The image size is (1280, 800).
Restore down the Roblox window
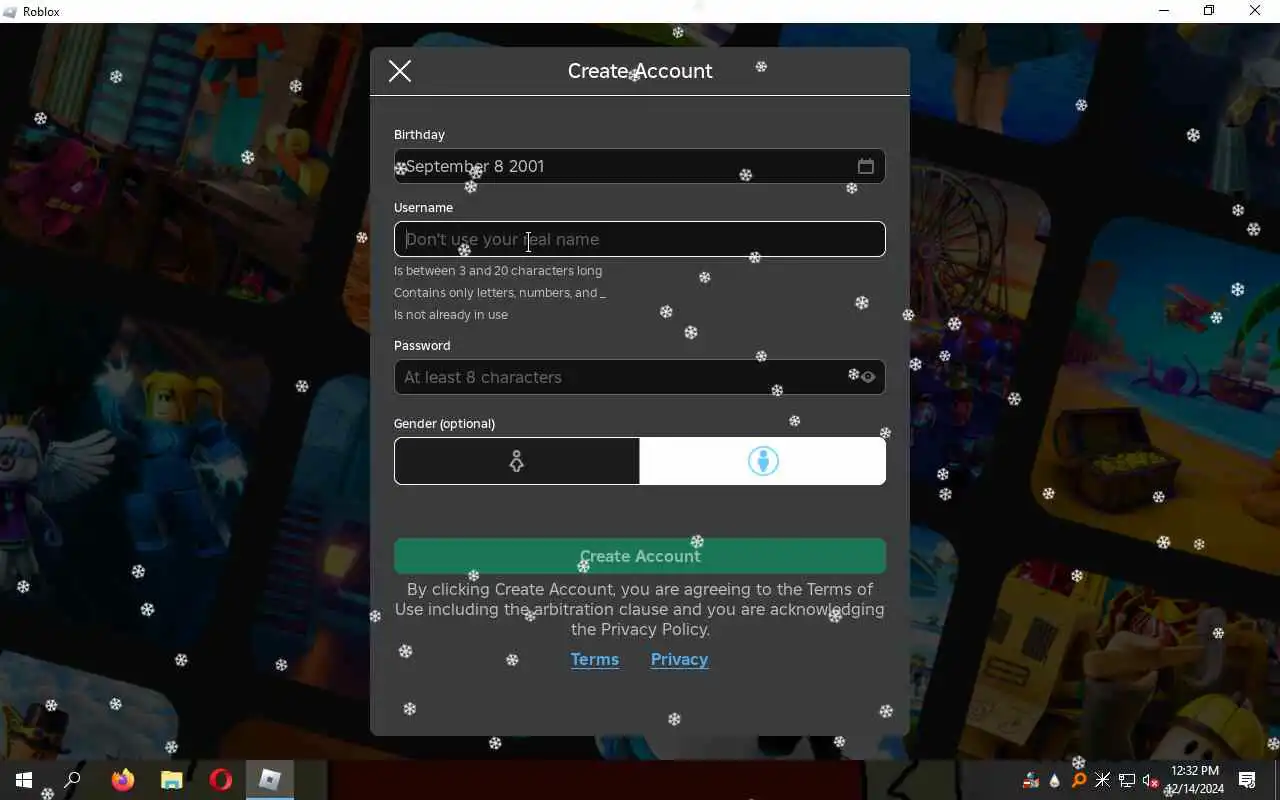[x=1209, y=11]
